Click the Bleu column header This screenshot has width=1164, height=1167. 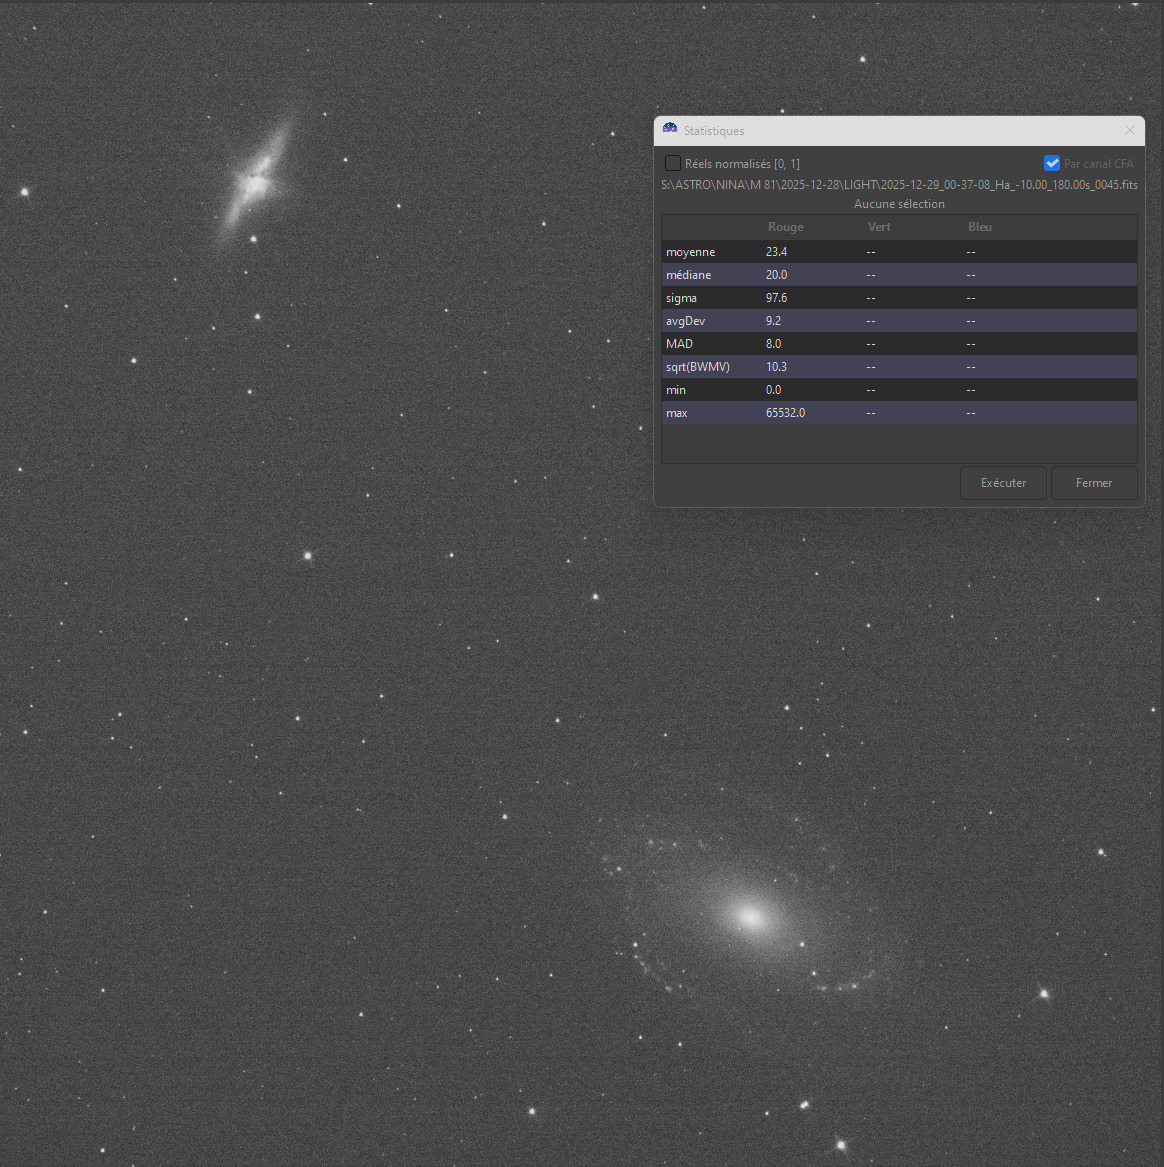point(980,227)
